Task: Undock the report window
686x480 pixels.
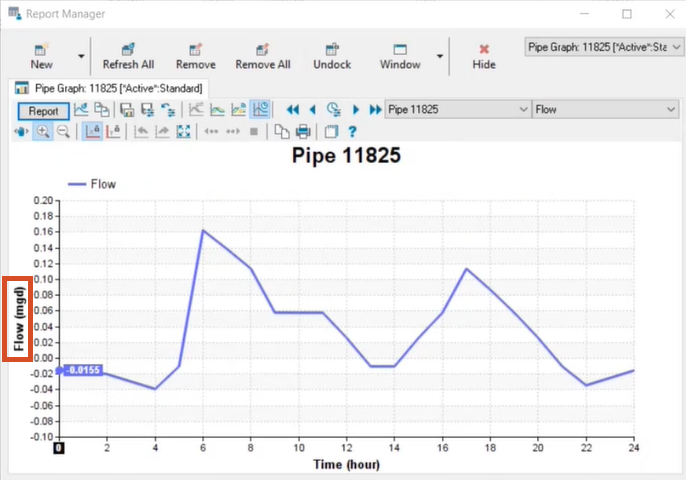Action: pos(332,56)
